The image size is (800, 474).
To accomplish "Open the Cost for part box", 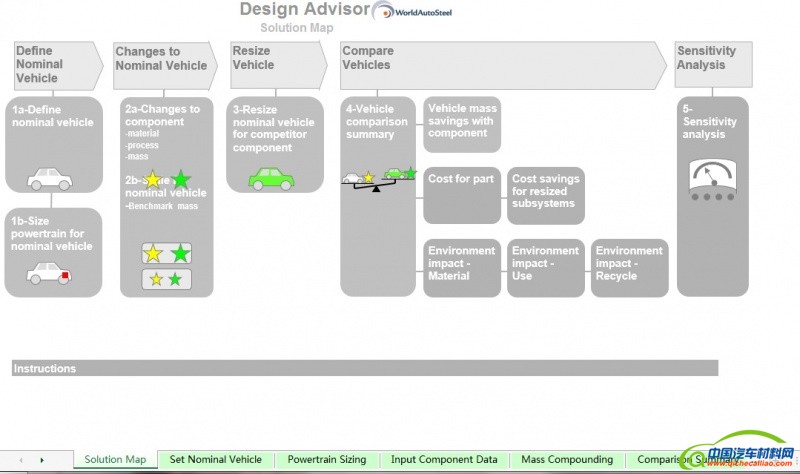I will point(461,195).
